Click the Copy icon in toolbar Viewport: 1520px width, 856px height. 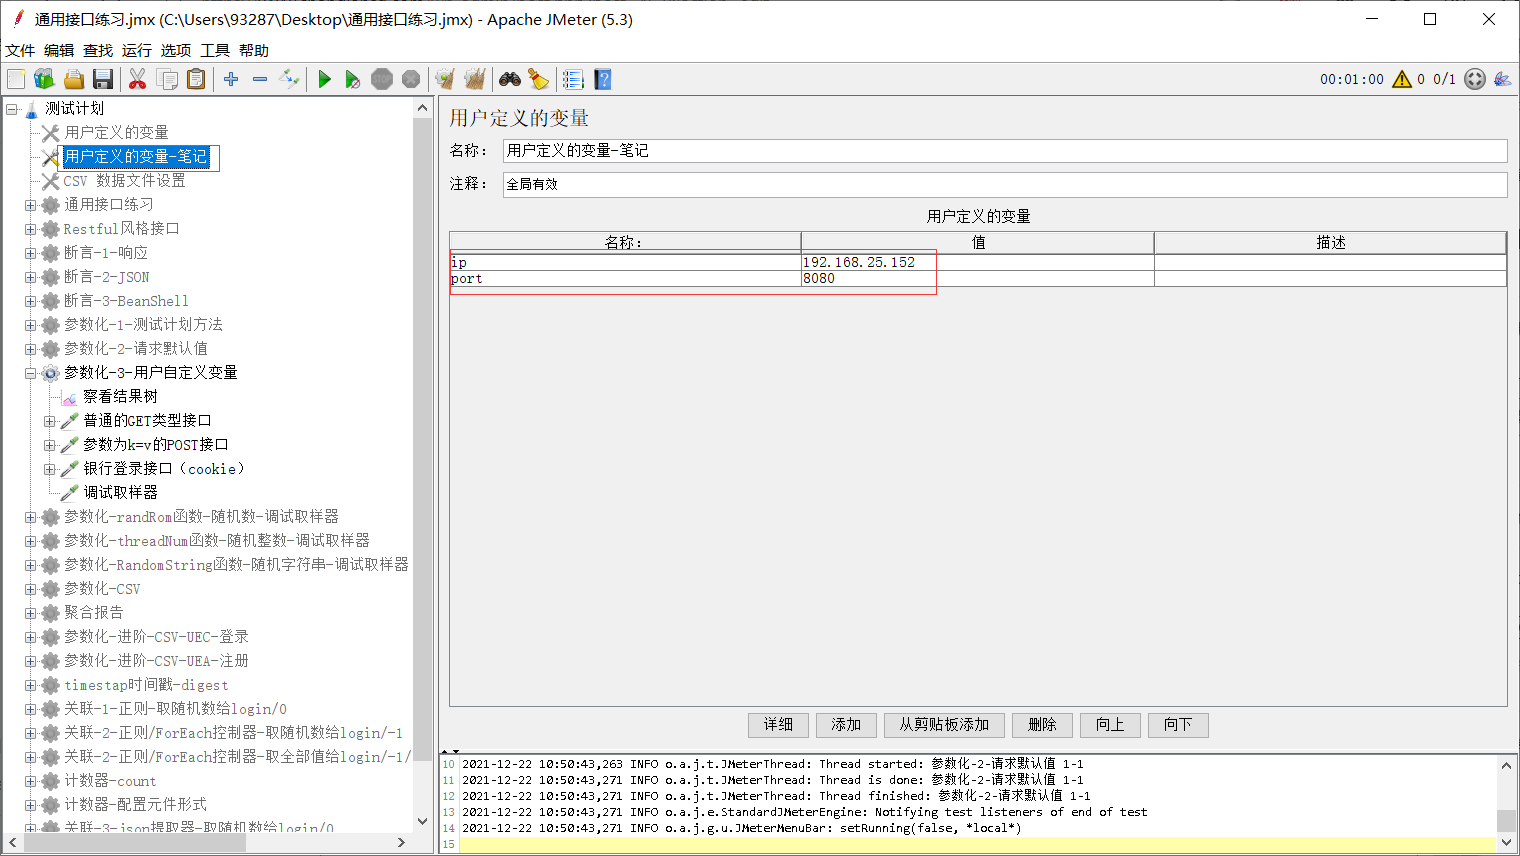[x=167, y=79]
